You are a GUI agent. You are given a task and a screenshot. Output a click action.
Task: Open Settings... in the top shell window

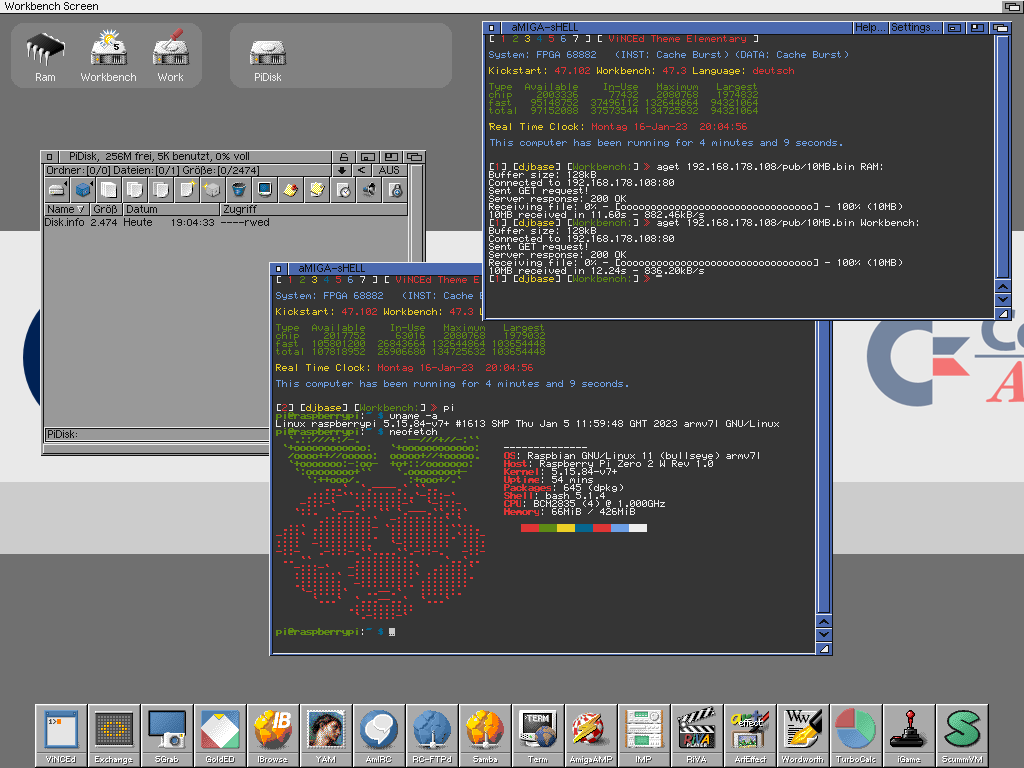click(x=916, y=27)
